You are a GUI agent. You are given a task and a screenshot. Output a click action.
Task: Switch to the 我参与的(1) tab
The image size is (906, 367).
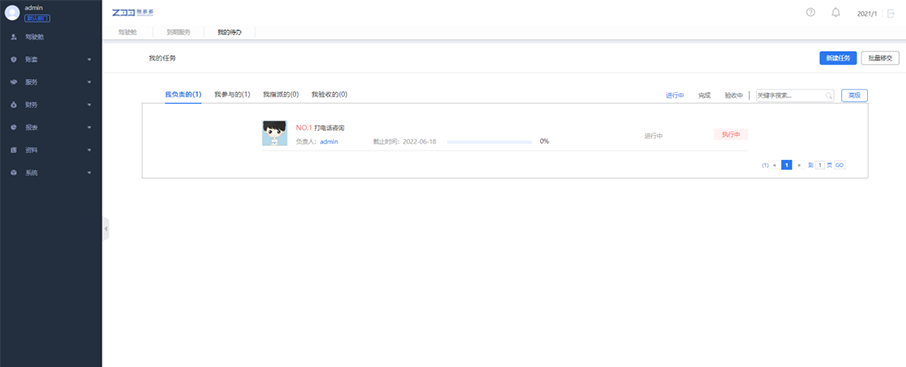click(x=232, y=94)
